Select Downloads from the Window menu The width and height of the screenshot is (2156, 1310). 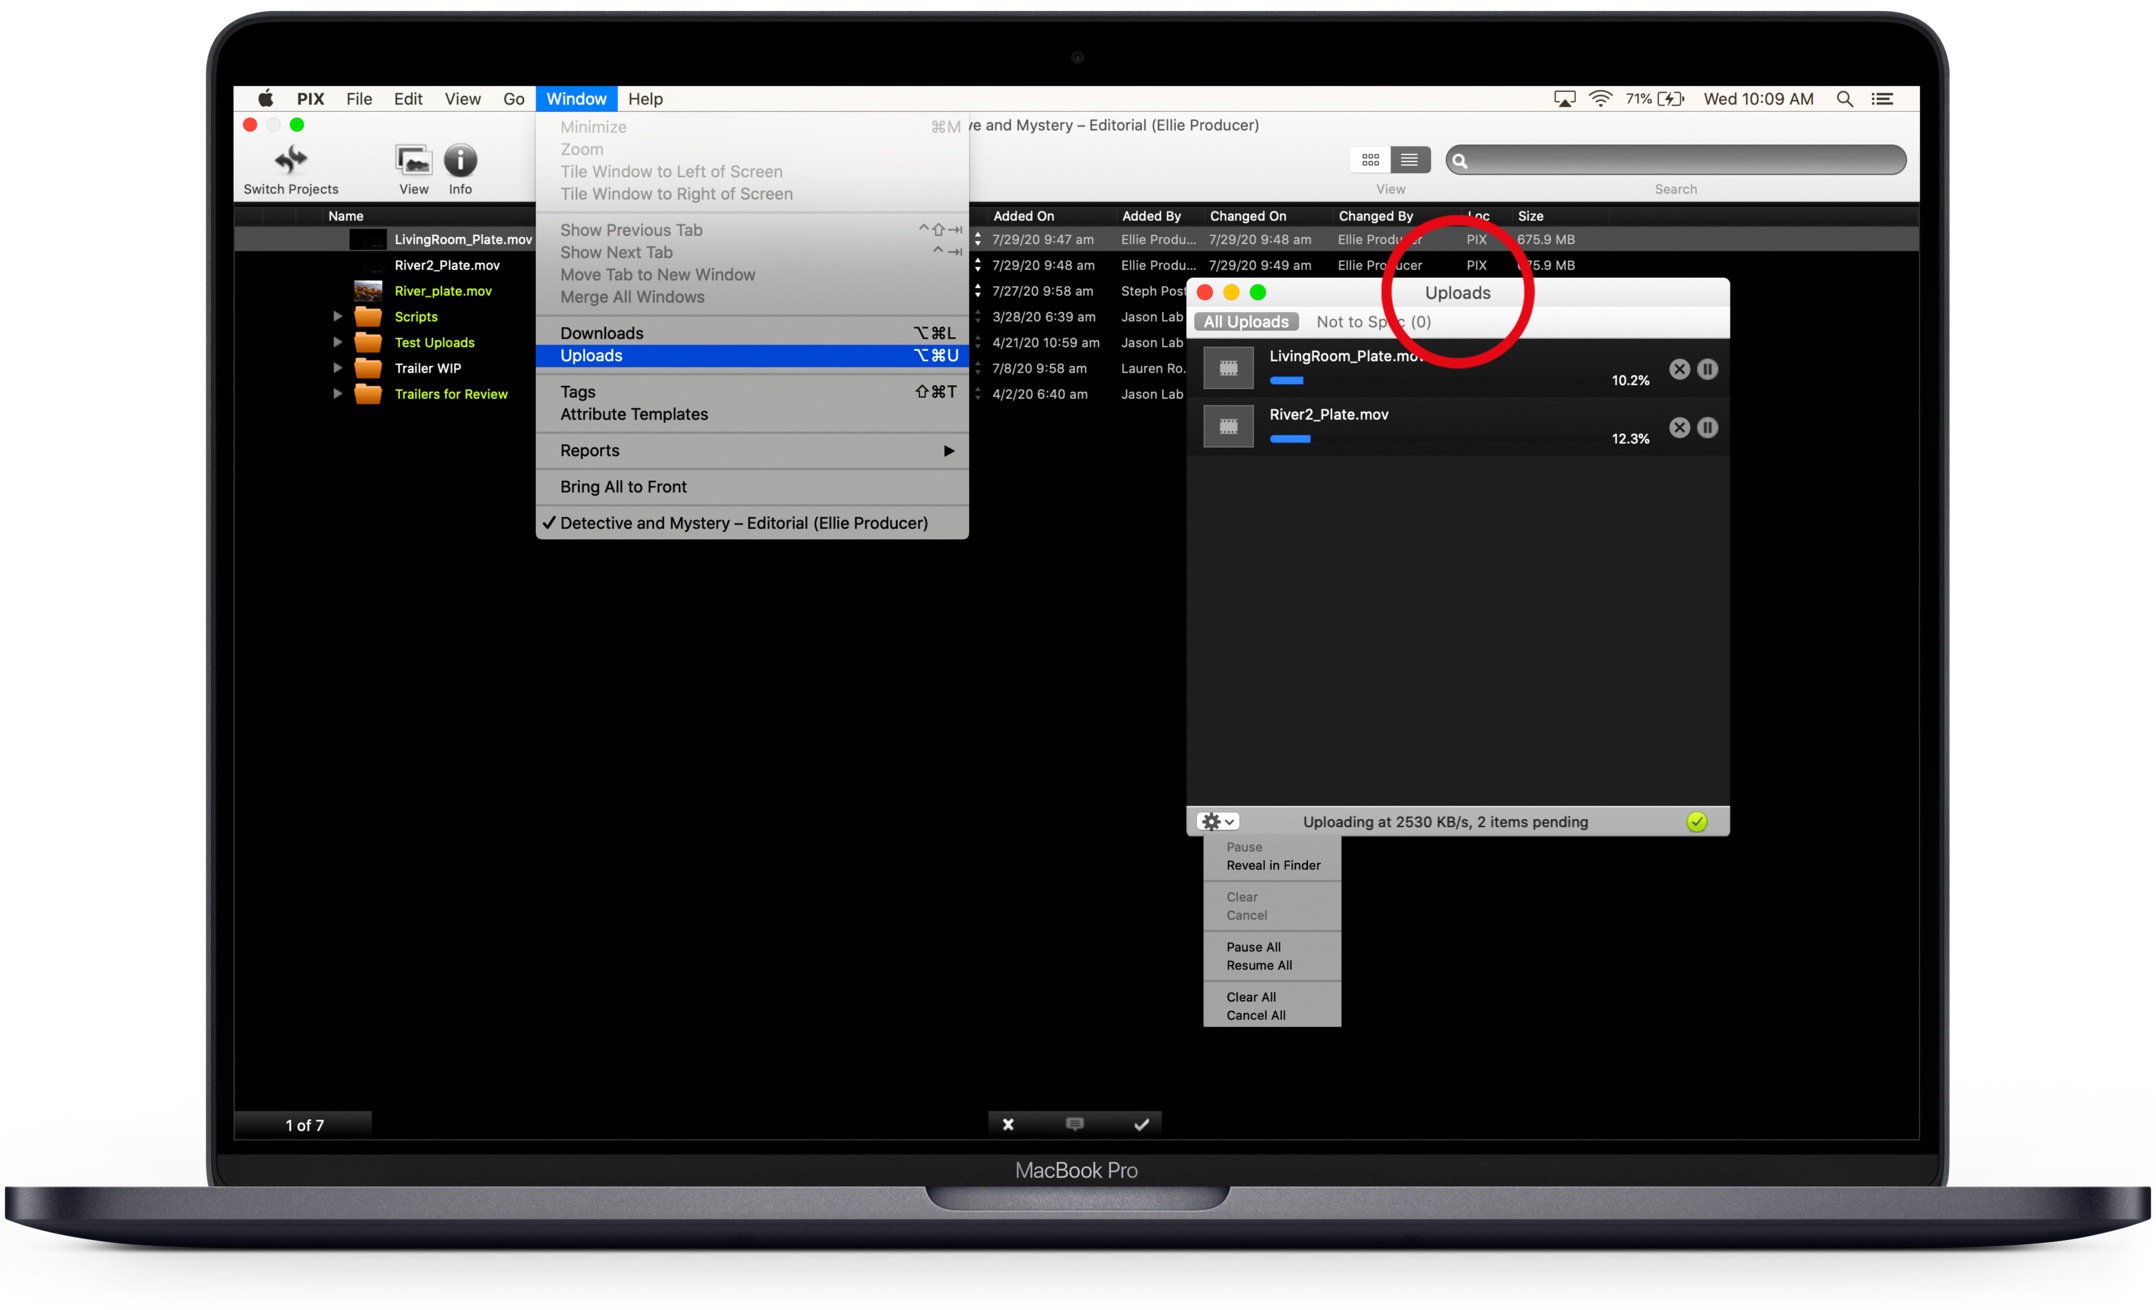point(602,333)
